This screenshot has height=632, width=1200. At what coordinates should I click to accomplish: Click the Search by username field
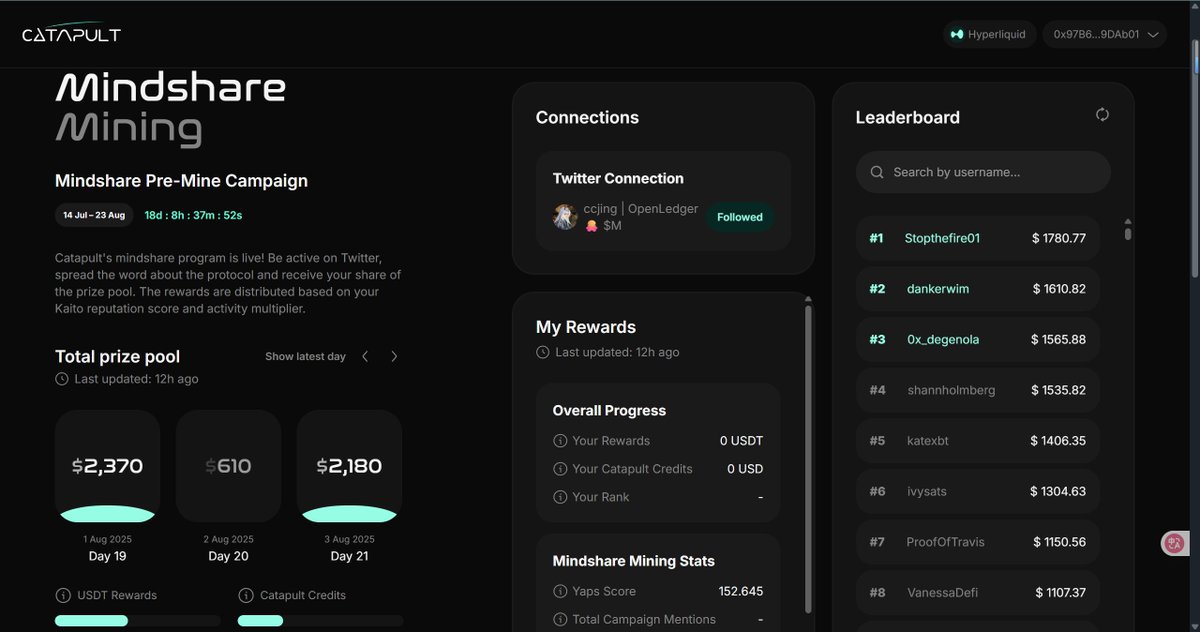(x=983, y=172)
